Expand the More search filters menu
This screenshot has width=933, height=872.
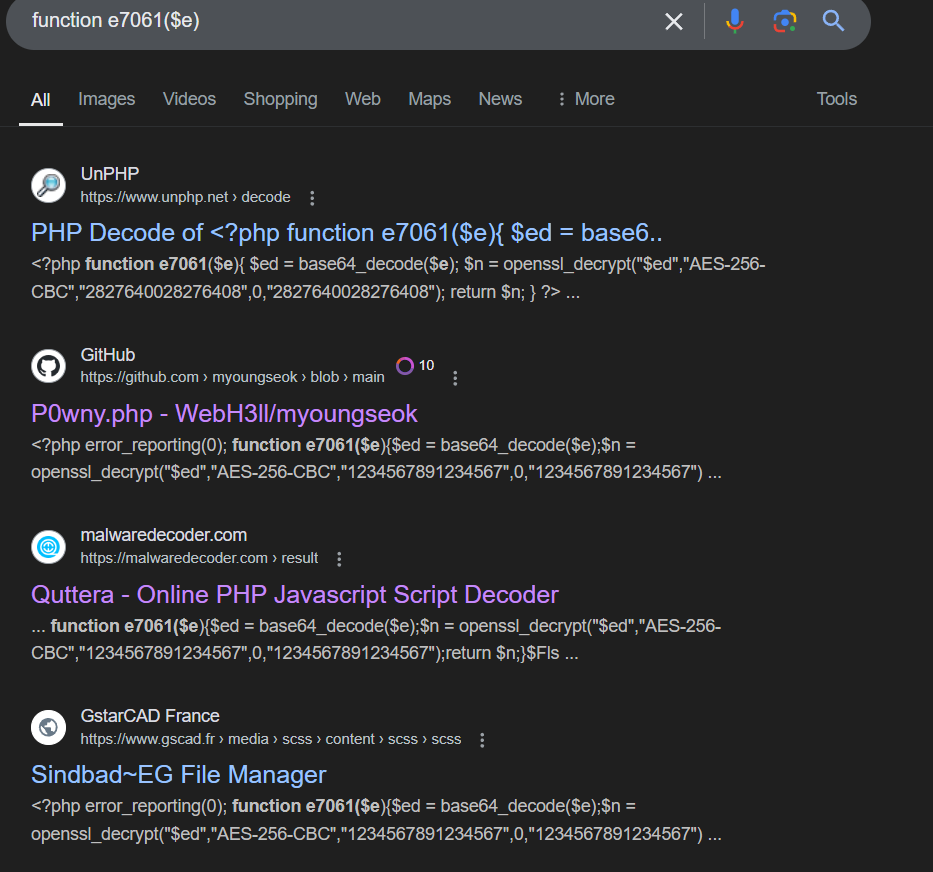(586, 99)
